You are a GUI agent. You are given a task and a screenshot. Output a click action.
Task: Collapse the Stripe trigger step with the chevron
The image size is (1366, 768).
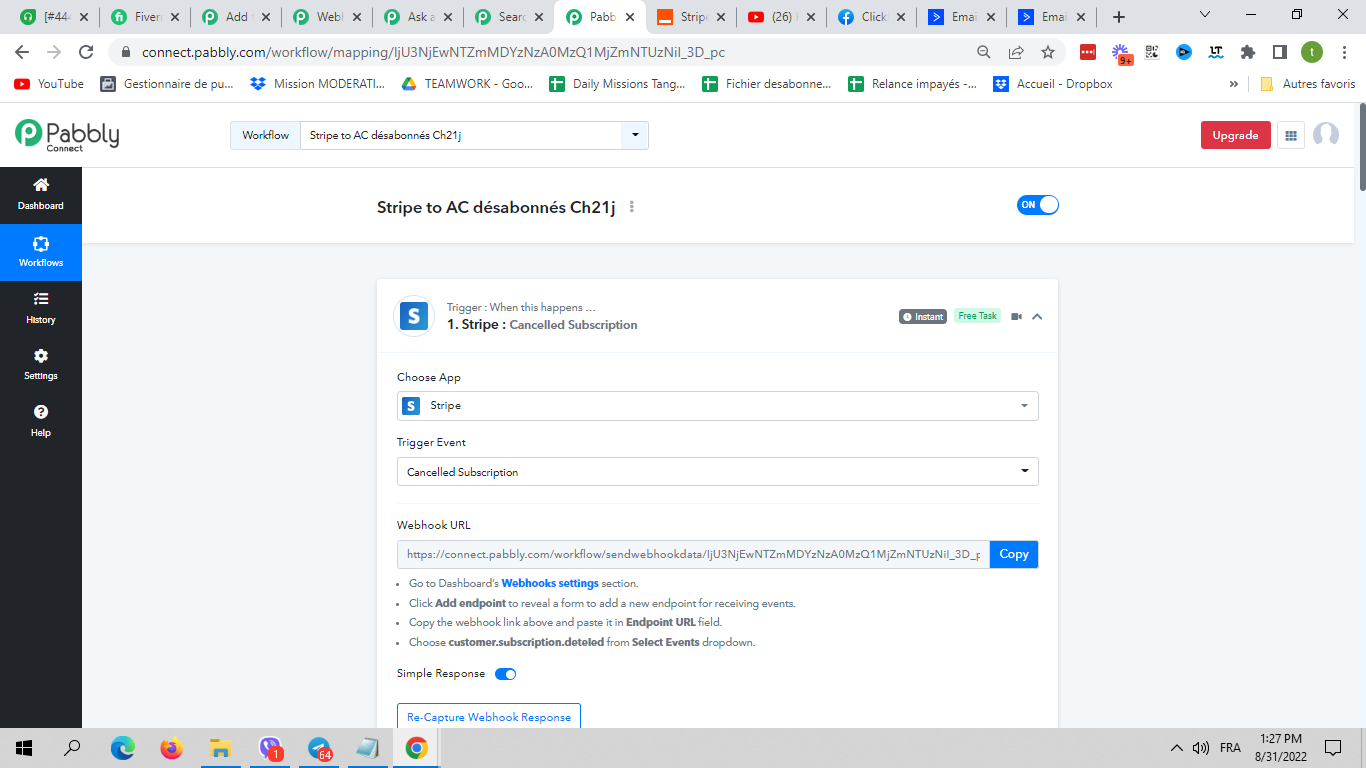[1037, 317]
